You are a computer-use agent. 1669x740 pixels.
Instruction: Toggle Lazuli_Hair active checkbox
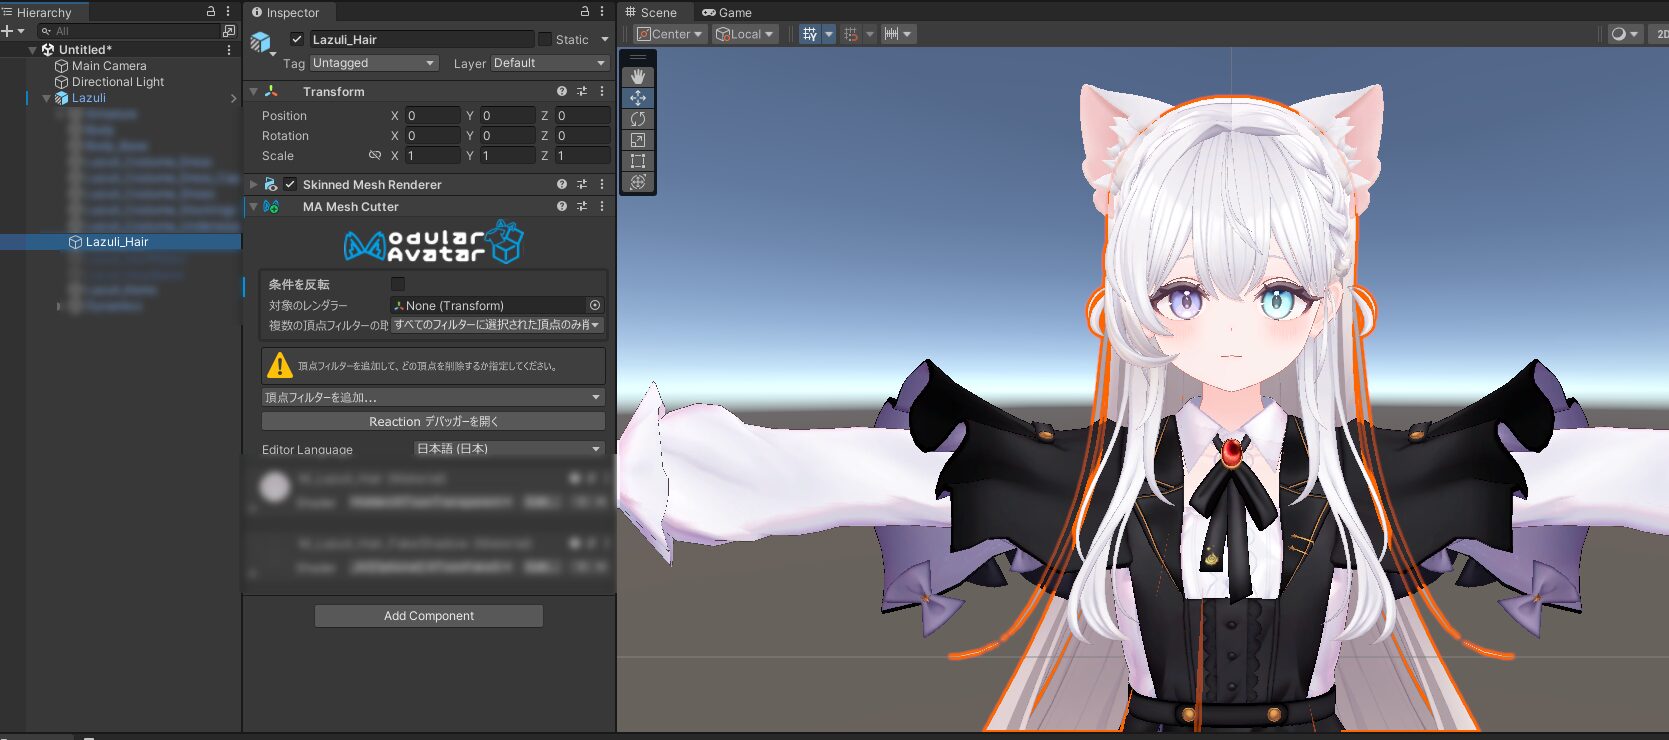[297, 39]
